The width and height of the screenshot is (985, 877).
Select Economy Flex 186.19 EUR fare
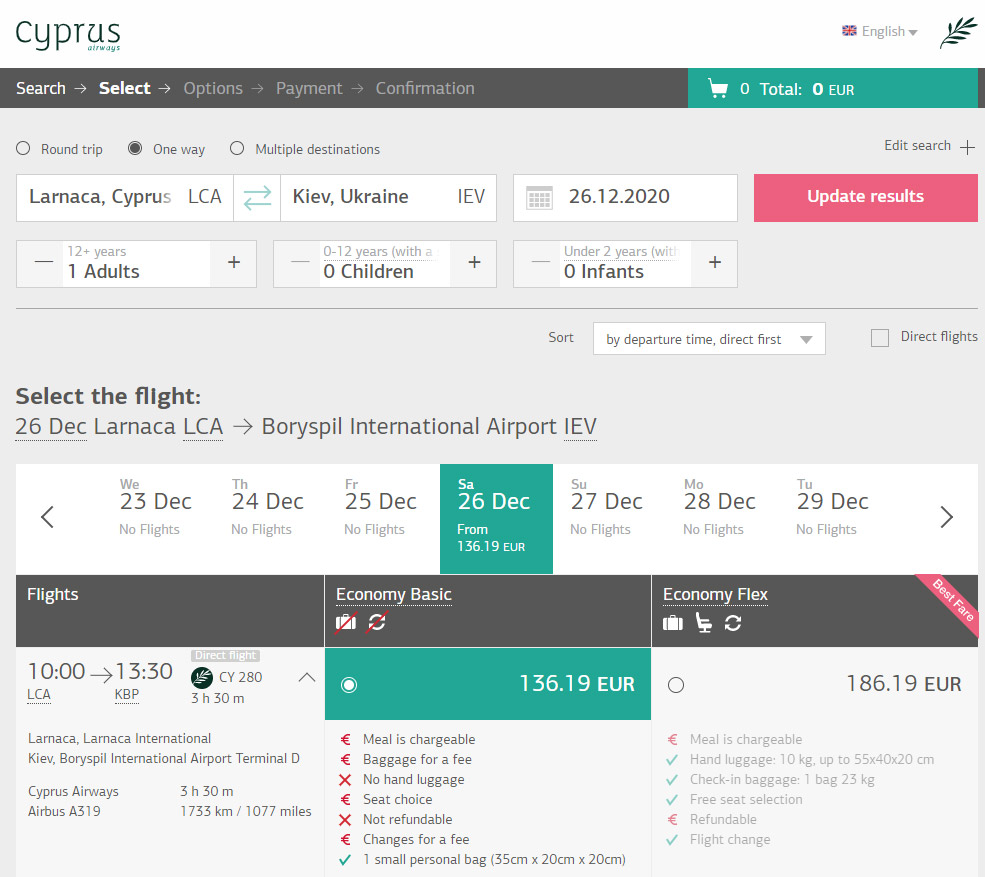(815, 684)
